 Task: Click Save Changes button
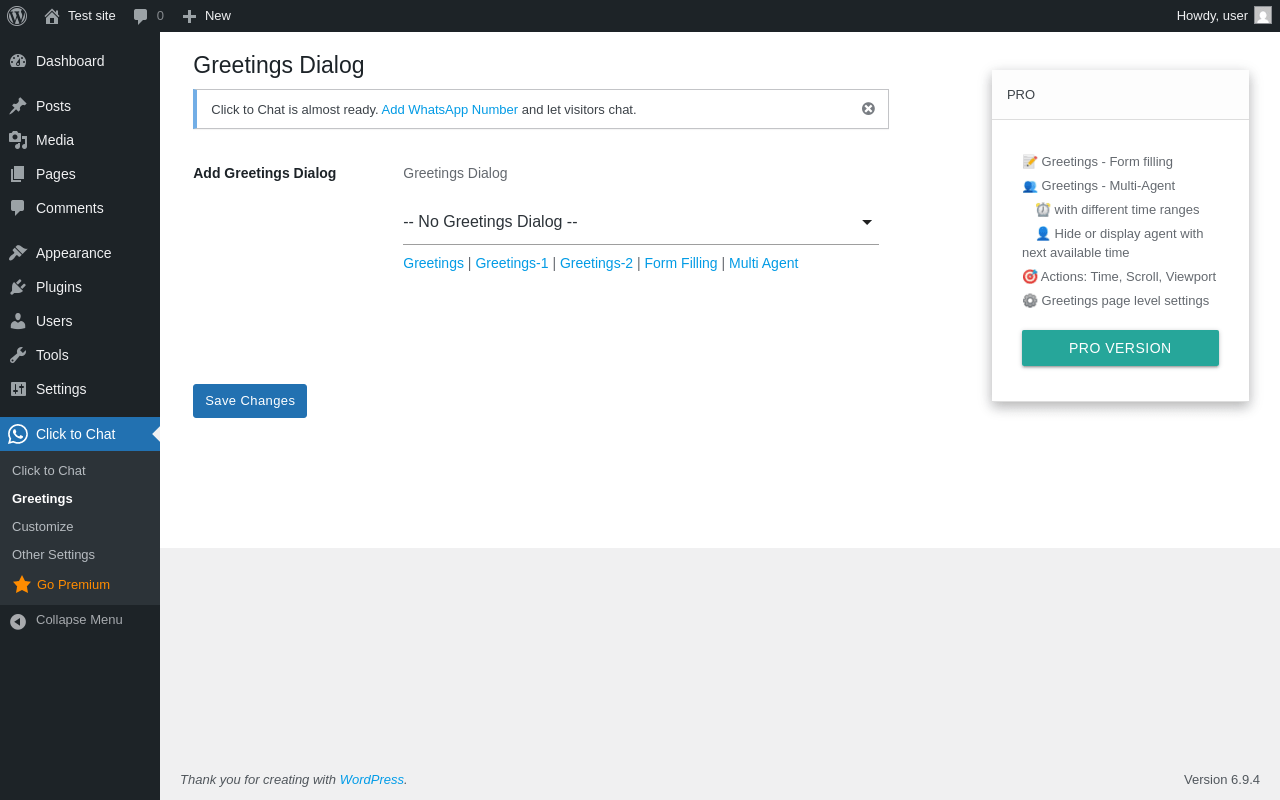click(250, 401)
